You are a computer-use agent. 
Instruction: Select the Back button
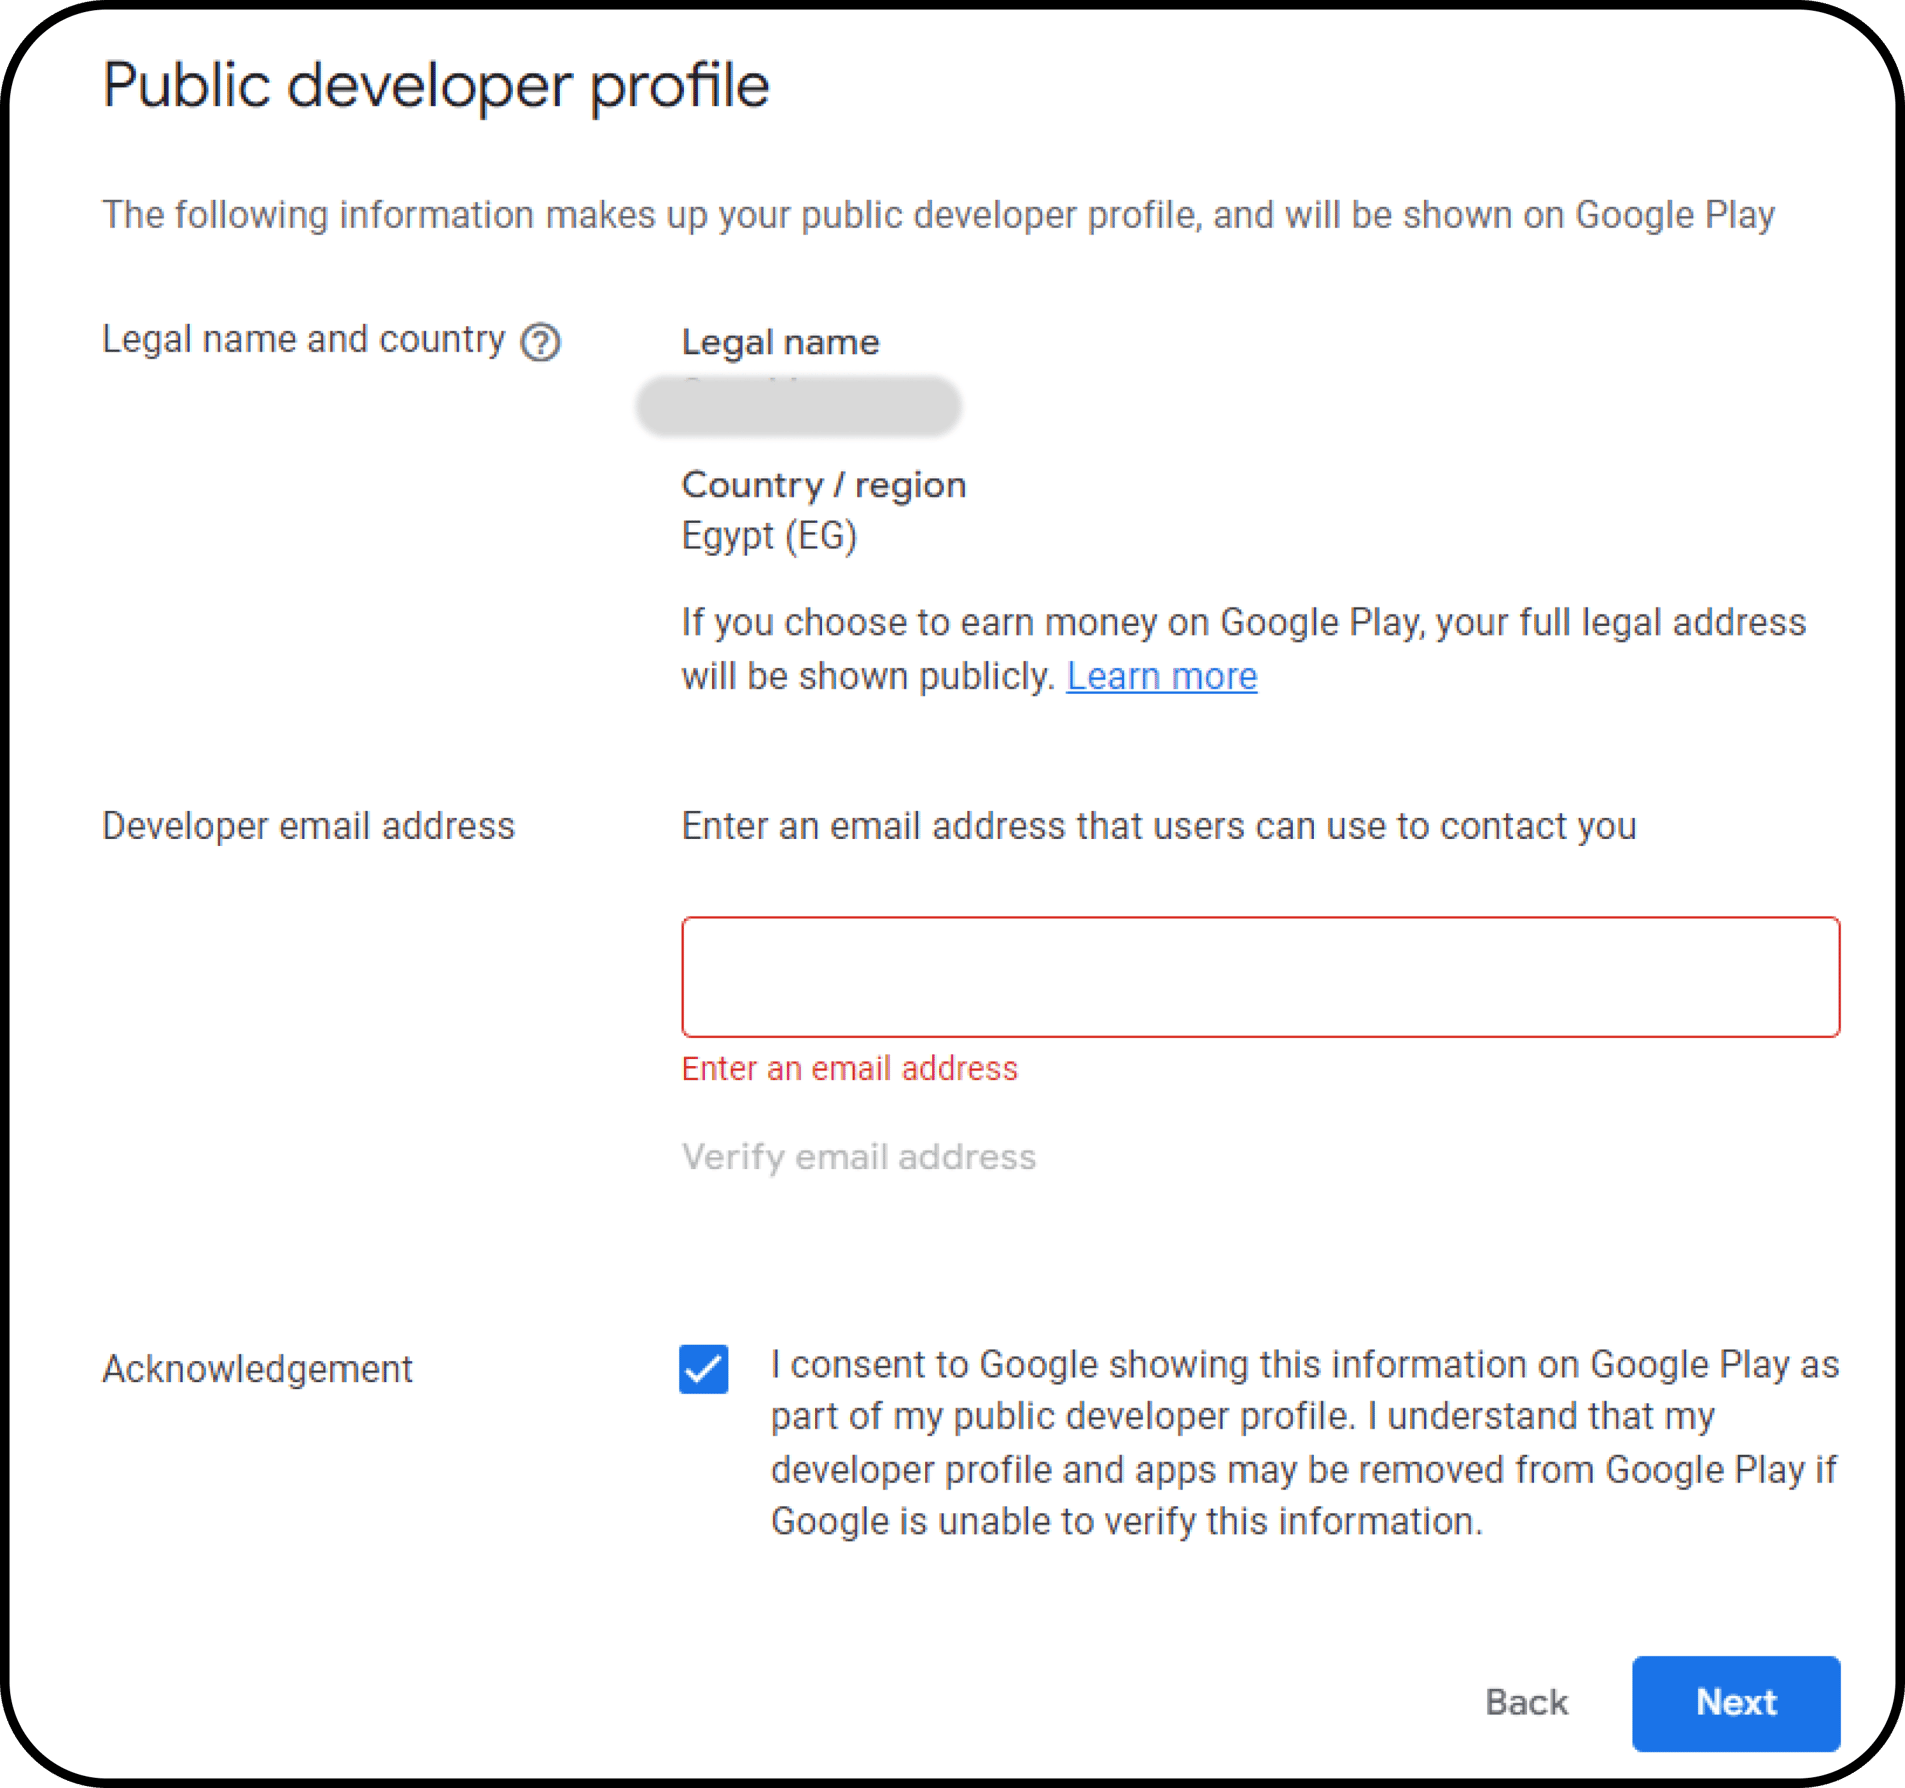tap(1526, 1703)
